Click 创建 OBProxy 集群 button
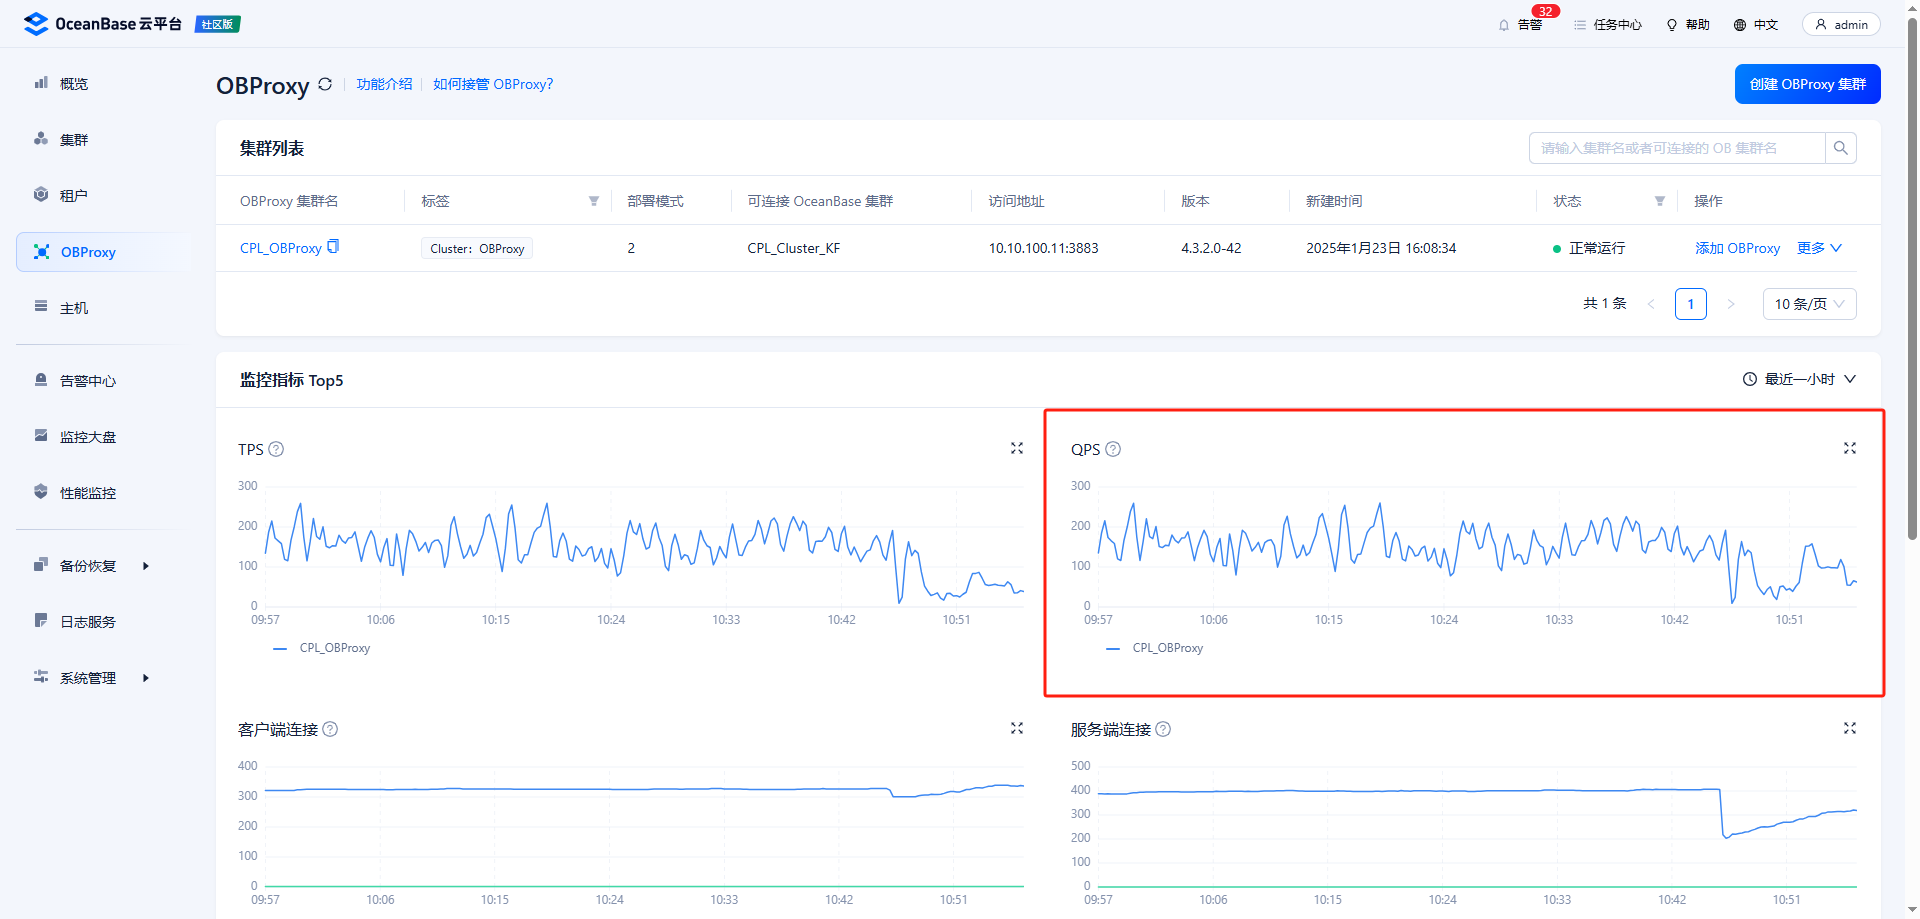The width and height of the screenshot is (1920, 919). pyautogui.click(x=1808, y=84)
